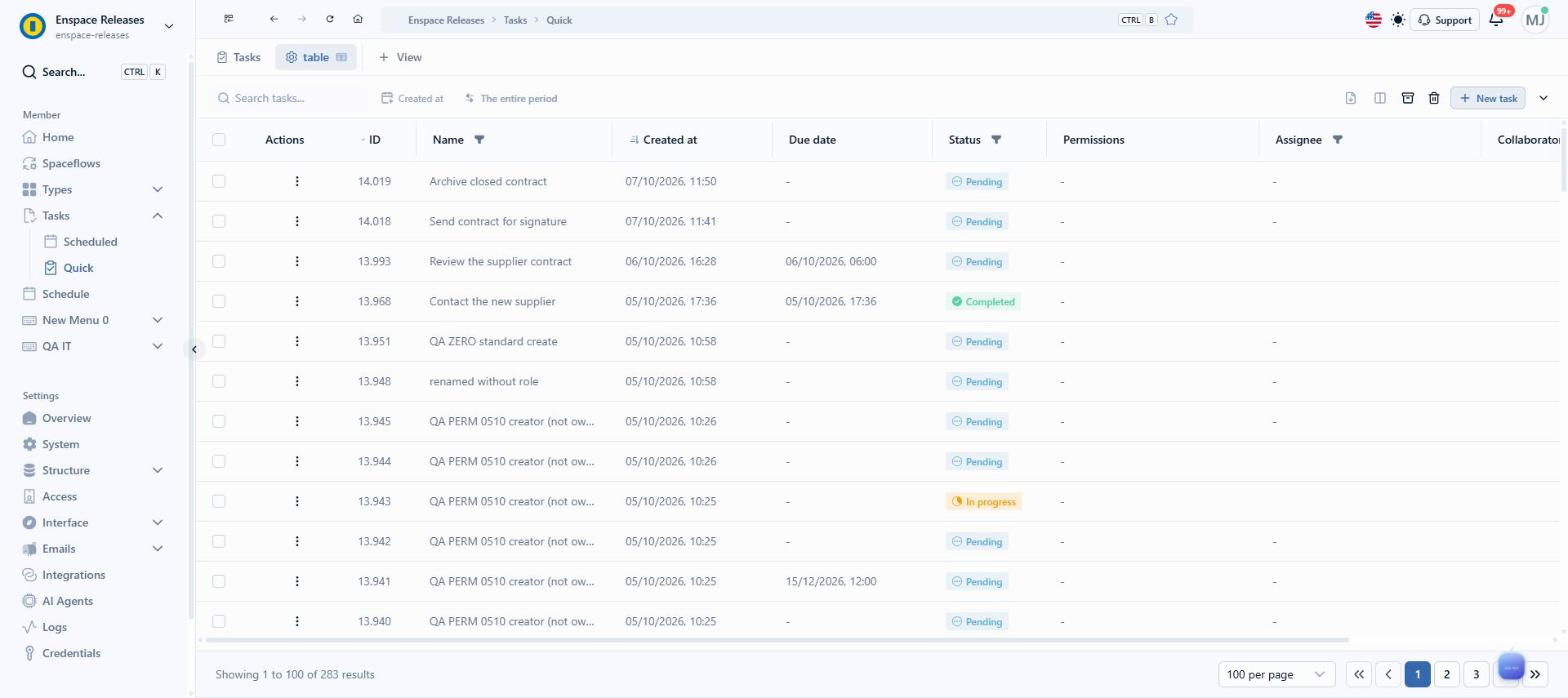The height and width of the screenshot is (698, 1568).
Task: Open the In progress status badge
Action: click(983, 501)
